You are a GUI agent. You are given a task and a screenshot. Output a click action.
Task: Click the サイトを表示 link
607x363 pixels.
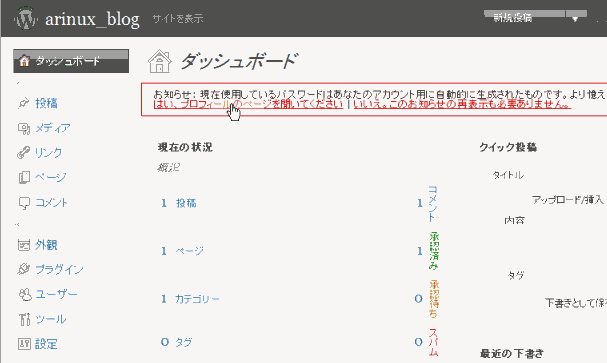(178, 19)
